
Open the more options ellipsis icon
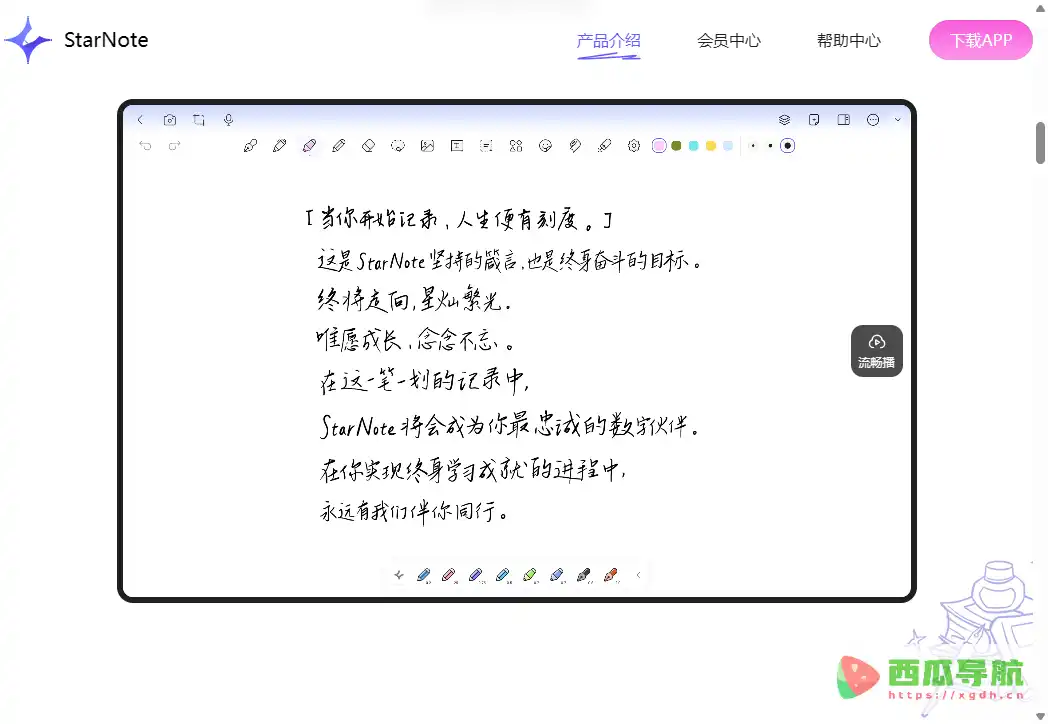[873, 120]
